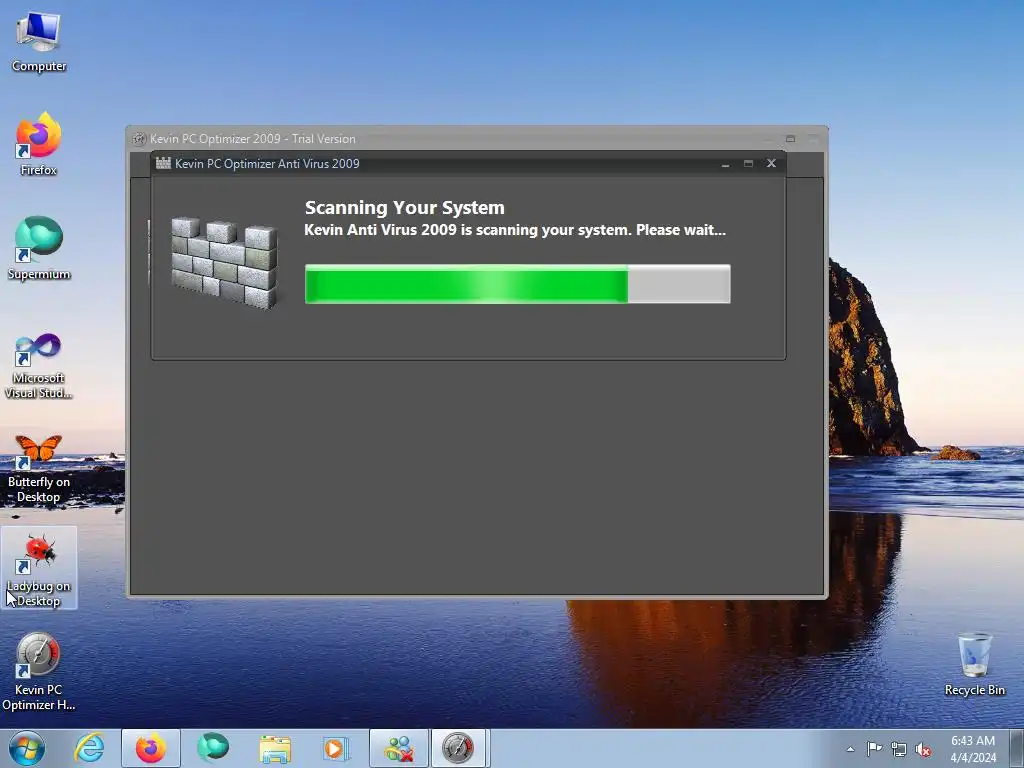Switch to the Messenger taskbar button

click(x=399, y=748)
